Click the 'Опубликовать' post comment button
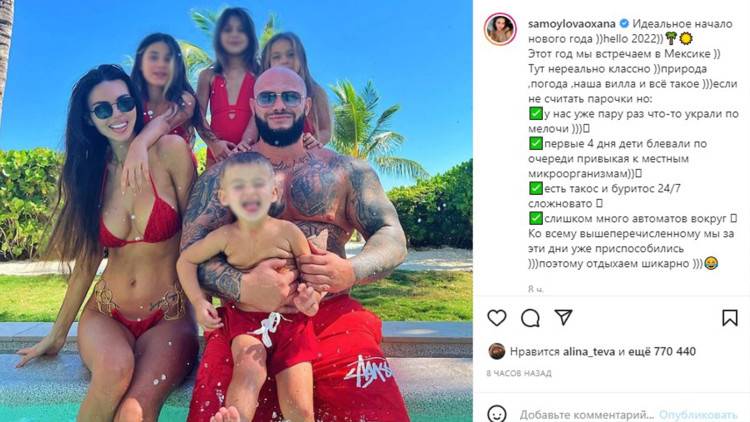Image resolution: width=750 pixels, height=422 pixels. tap(697, 415)
